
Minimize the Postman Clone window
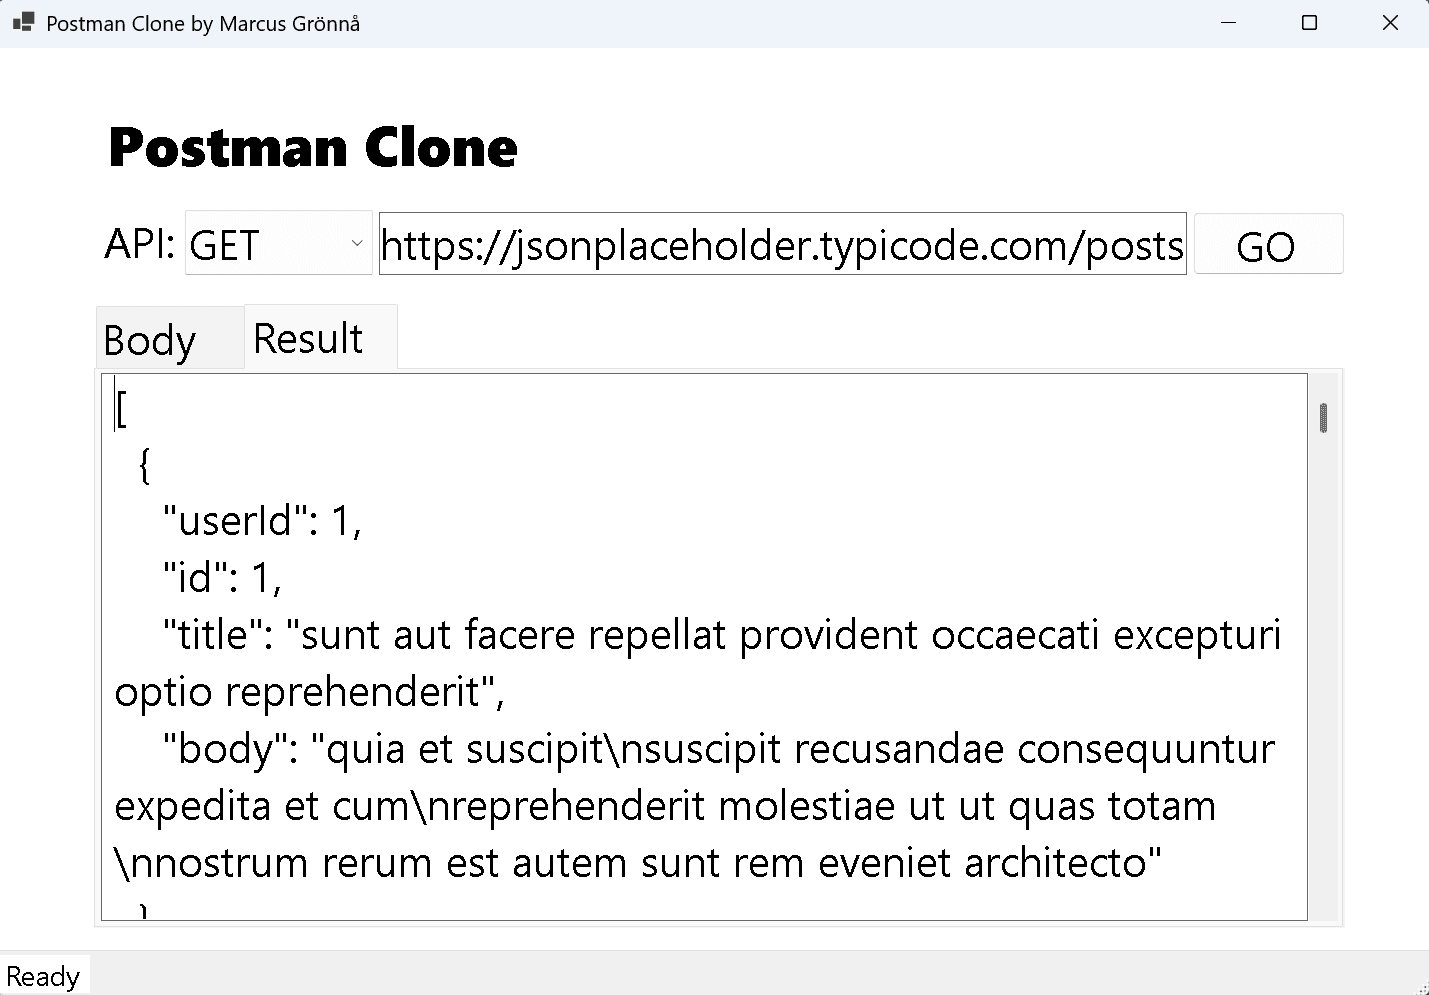(1228, 22)
